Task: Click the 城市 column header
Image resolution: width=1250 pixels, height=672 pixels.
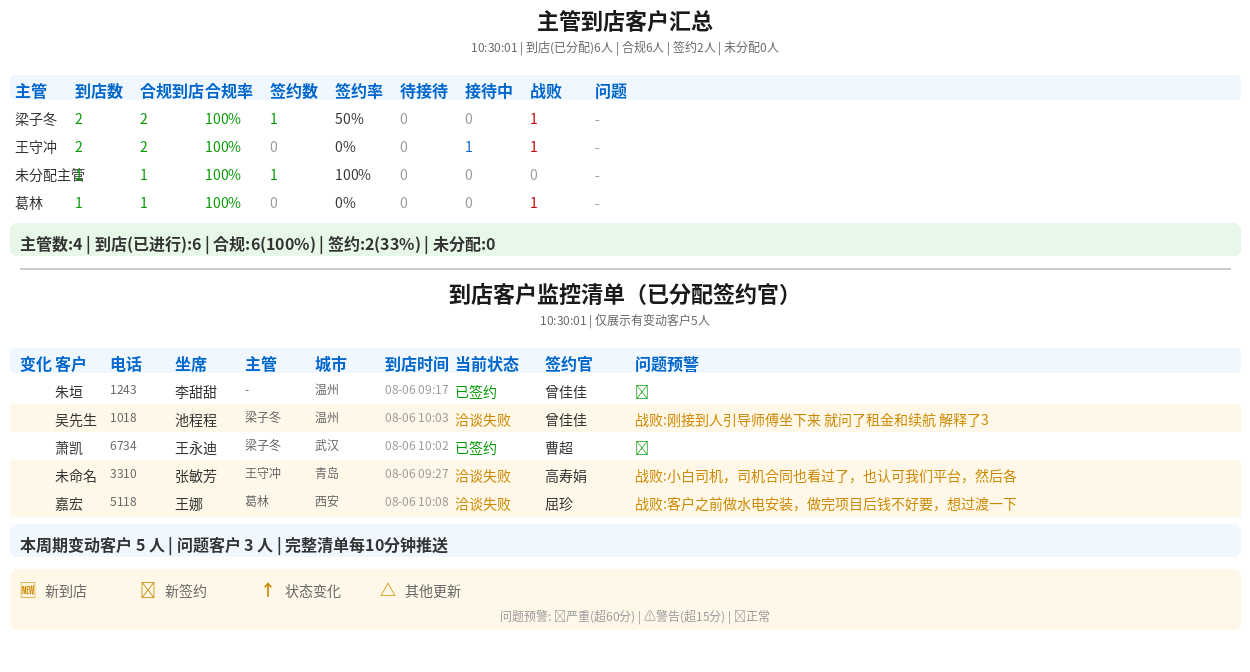Action: 331,364
